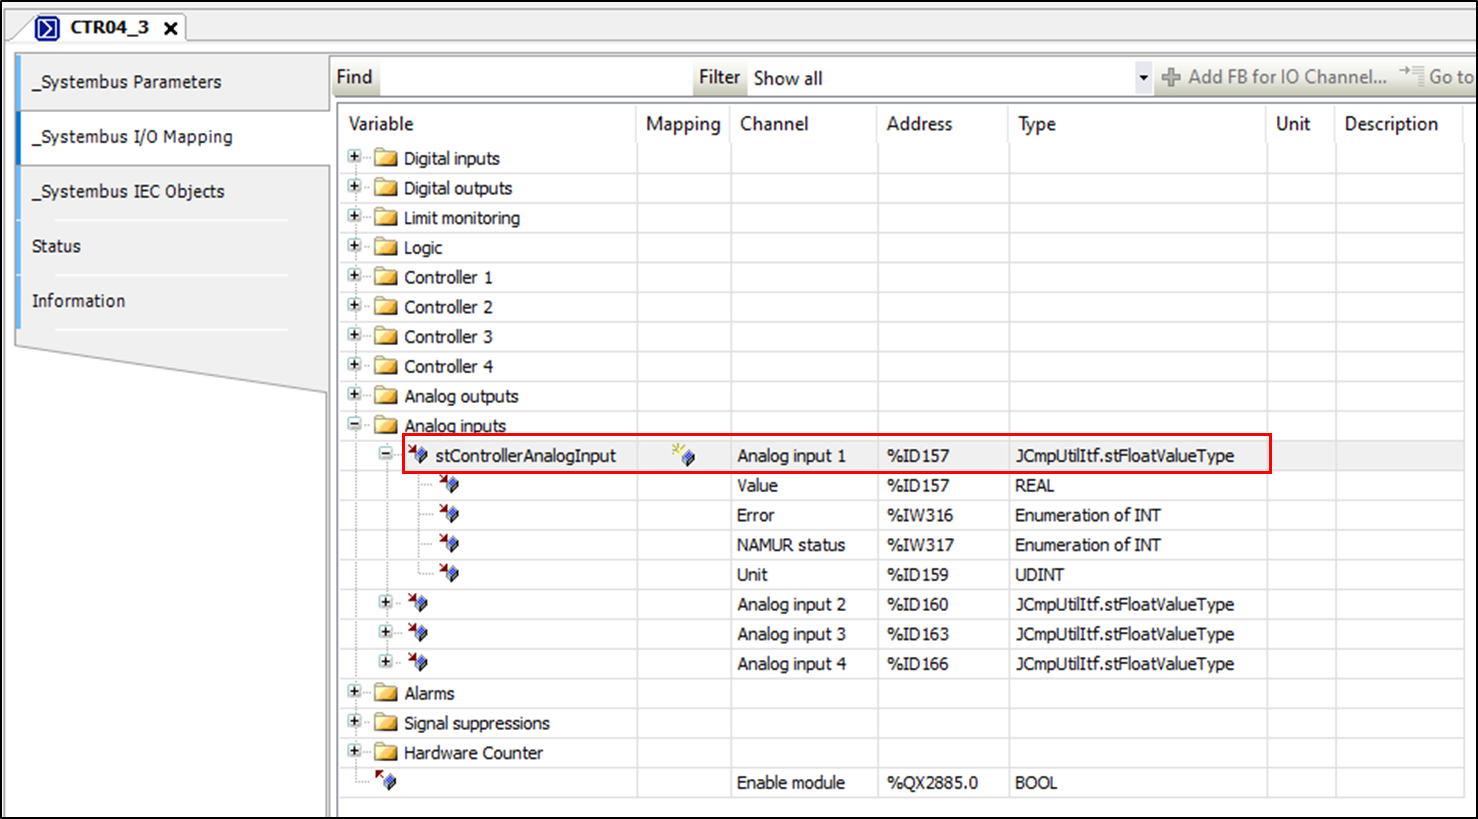
Task: Click the Analog input 3 variable icon
Action: pos(418,633)
